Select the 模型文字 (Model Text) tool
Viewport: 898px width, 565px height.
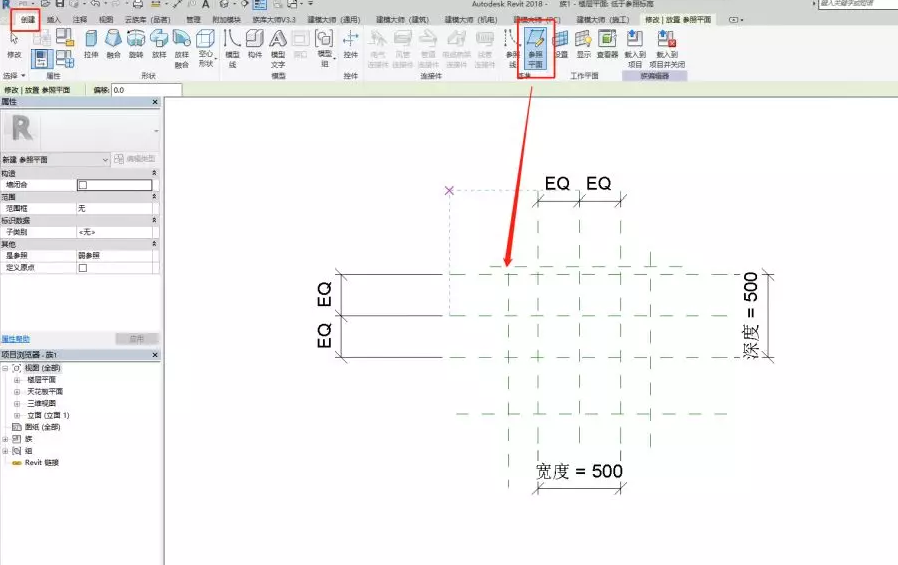point(278,48)
